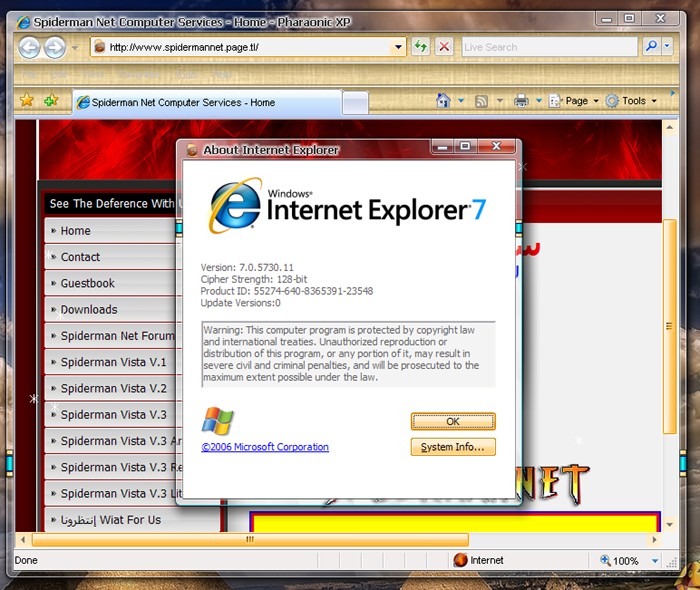Image resolution: width=700 pixels, height=590 pixels.
Task: Open the 'Wiat For Us' menu link
Action: pos(111,520)
